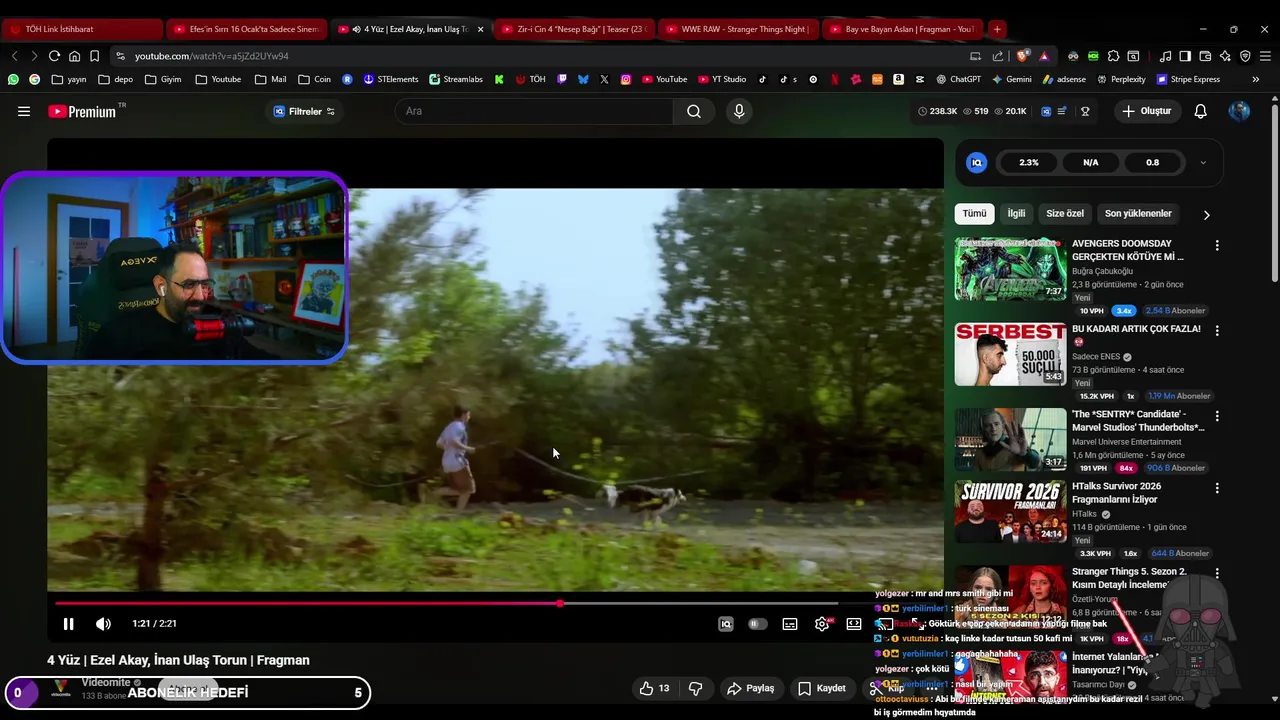Open the notifications bell

(x=1200, y=111)
